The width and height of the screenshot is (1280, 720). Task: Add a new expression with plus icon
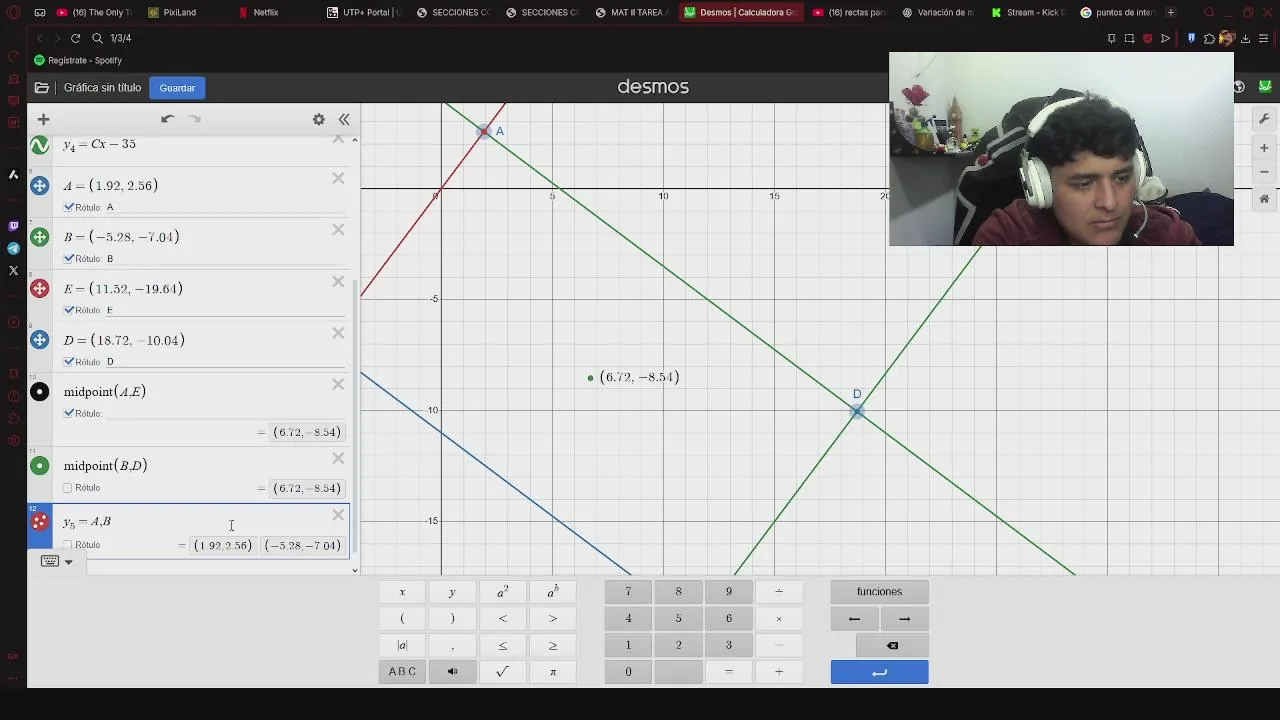[43, 119]
